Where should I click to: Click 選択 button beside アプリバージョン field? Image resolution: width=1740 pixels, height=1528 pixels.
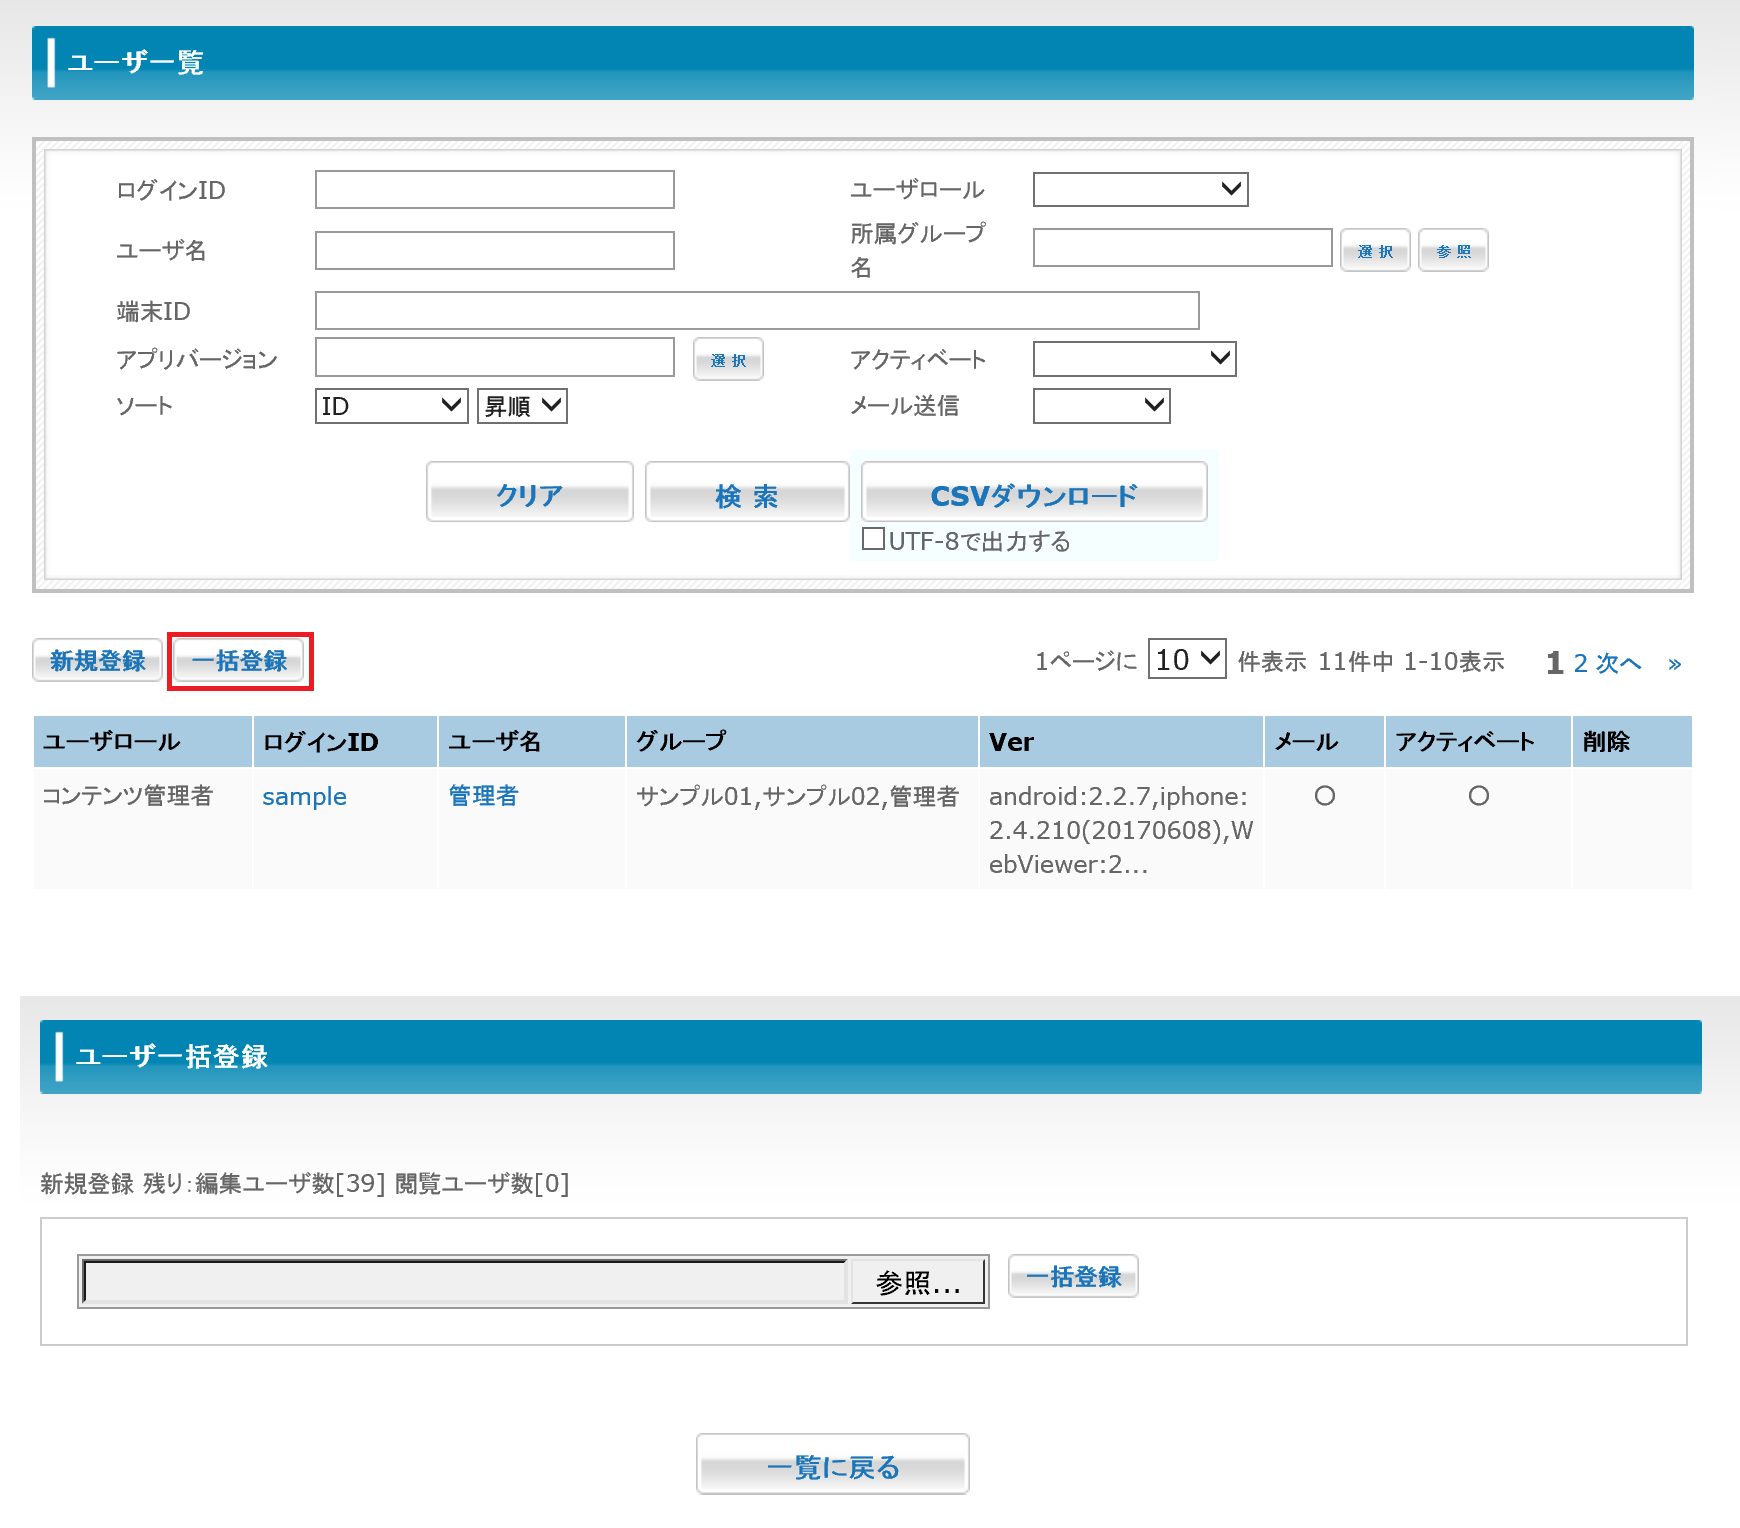(728, 360)
